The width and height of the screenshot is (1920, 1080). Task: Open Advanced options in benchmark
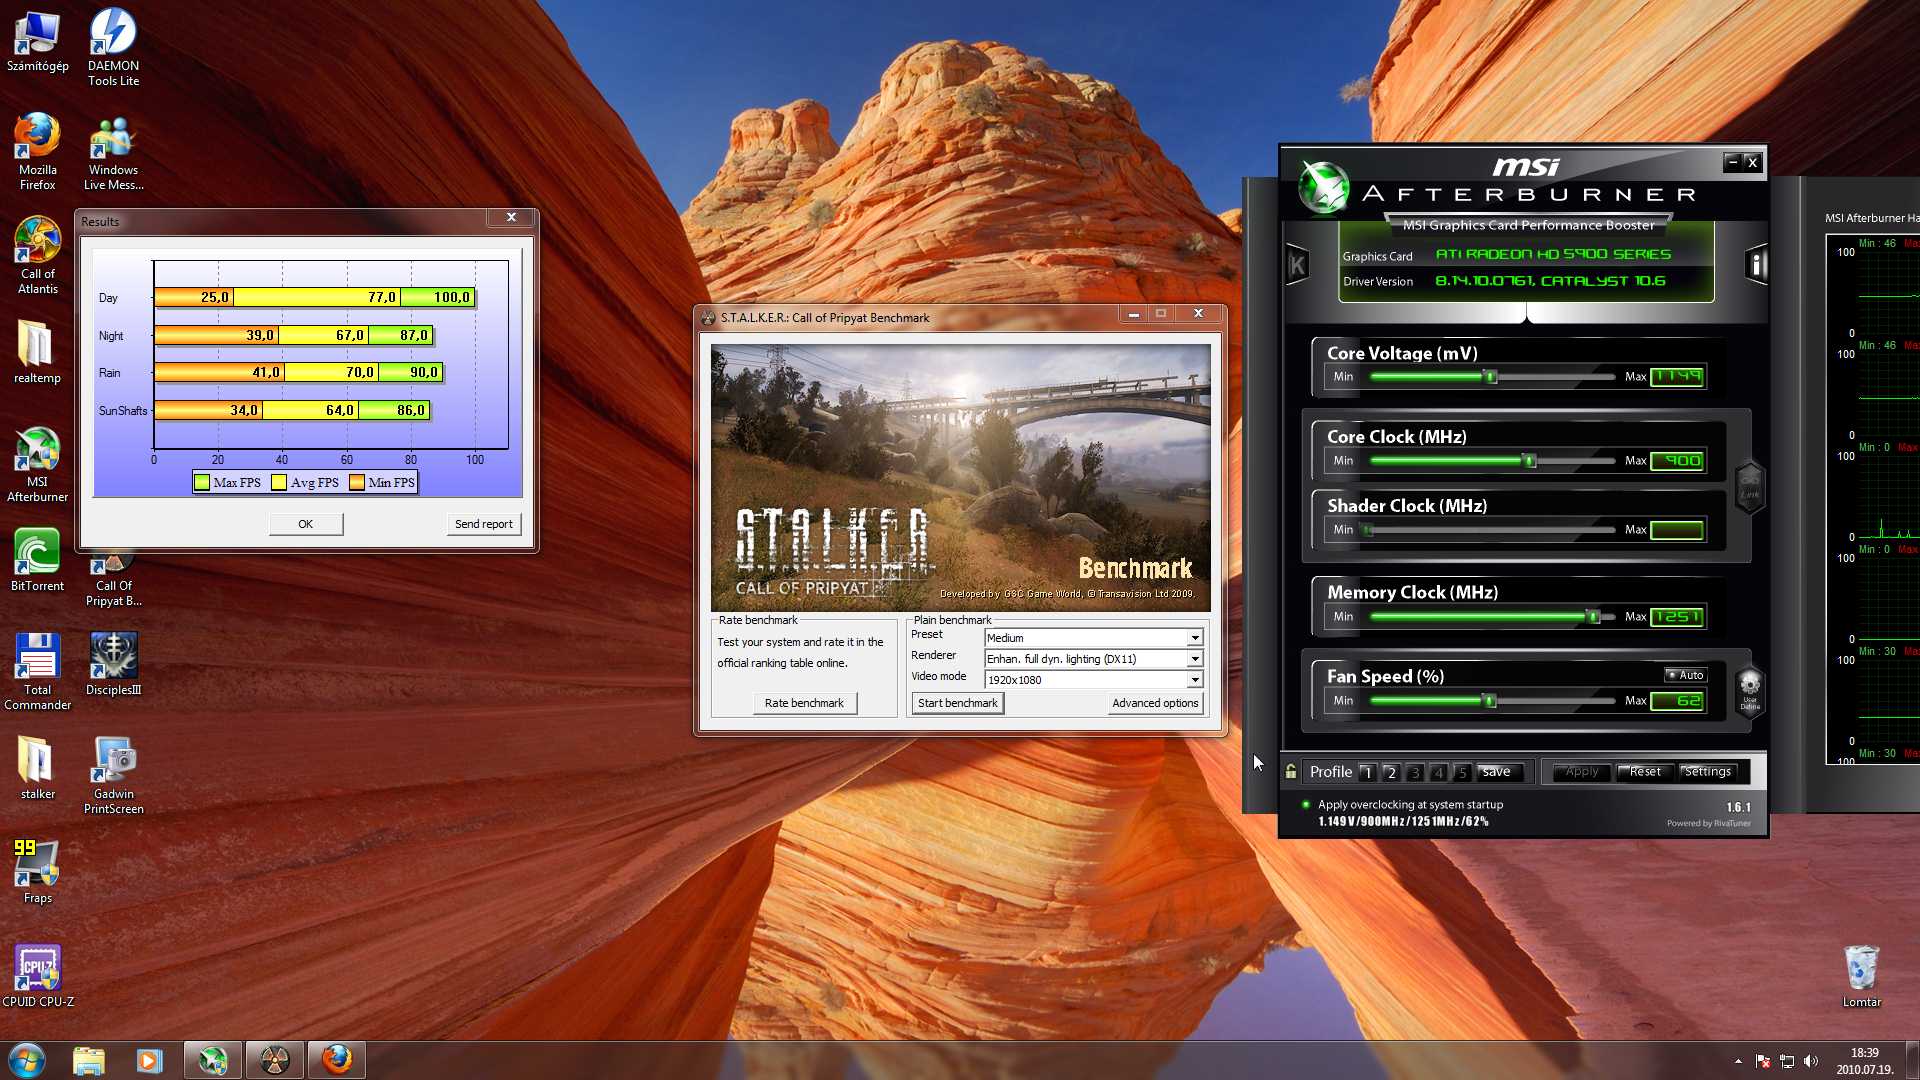click(x=1155, y=703)
